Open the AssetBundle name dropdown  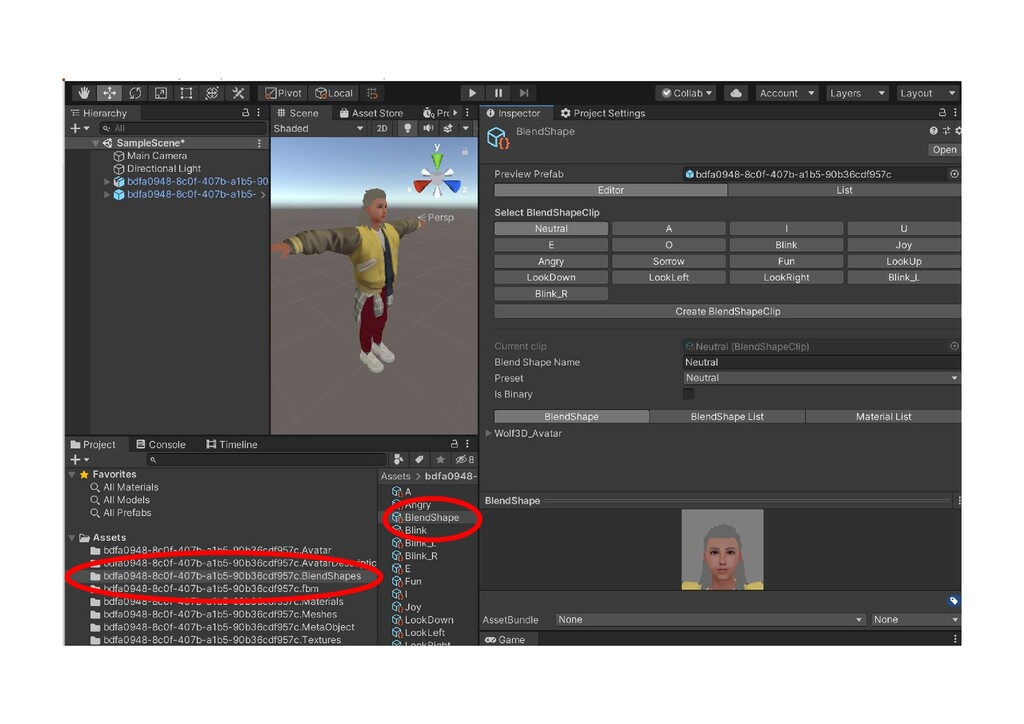point(711,620)
